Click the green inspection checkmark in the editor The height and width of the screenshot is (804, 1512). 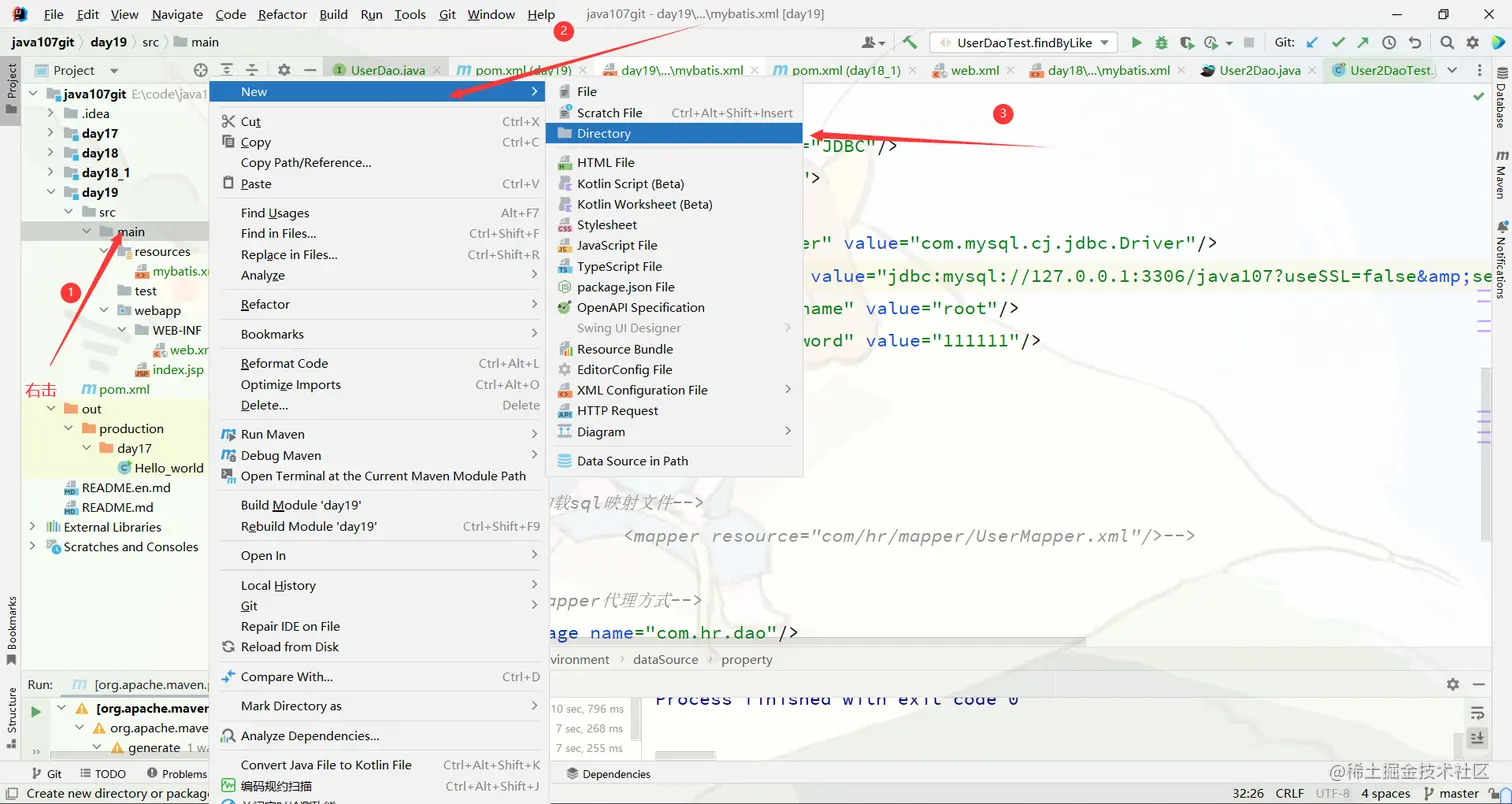(1479, 96)
